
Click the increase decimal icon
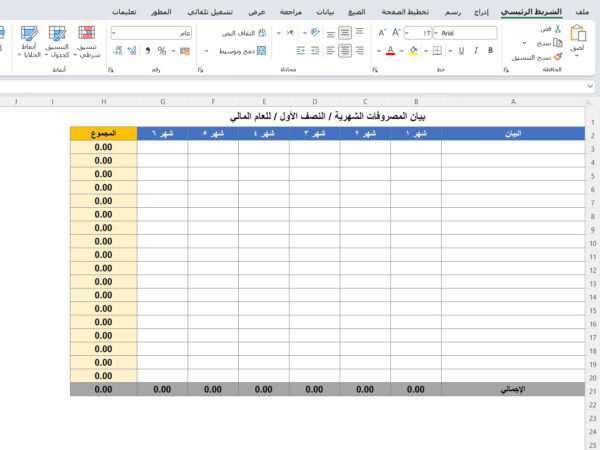[x=132, y=51]
